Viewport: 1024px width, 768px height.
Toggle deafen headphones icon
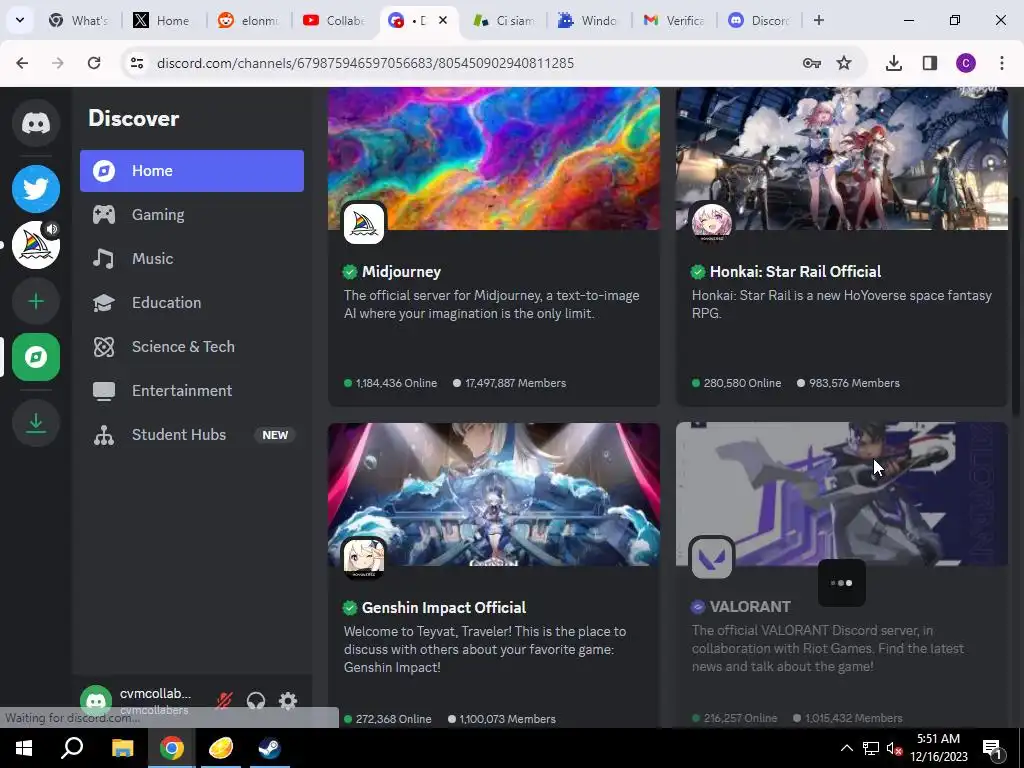click(256, 701)
